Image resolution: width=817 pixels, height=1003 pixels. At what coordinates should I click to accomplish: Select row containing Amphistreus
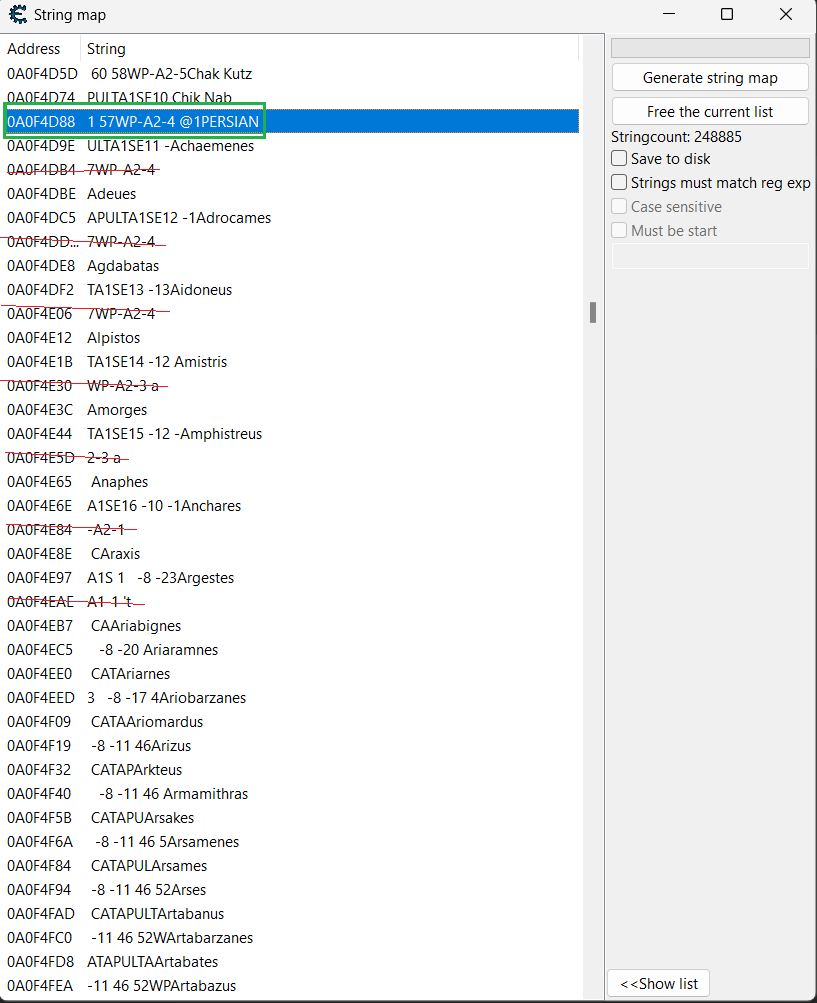pos(290,434)
